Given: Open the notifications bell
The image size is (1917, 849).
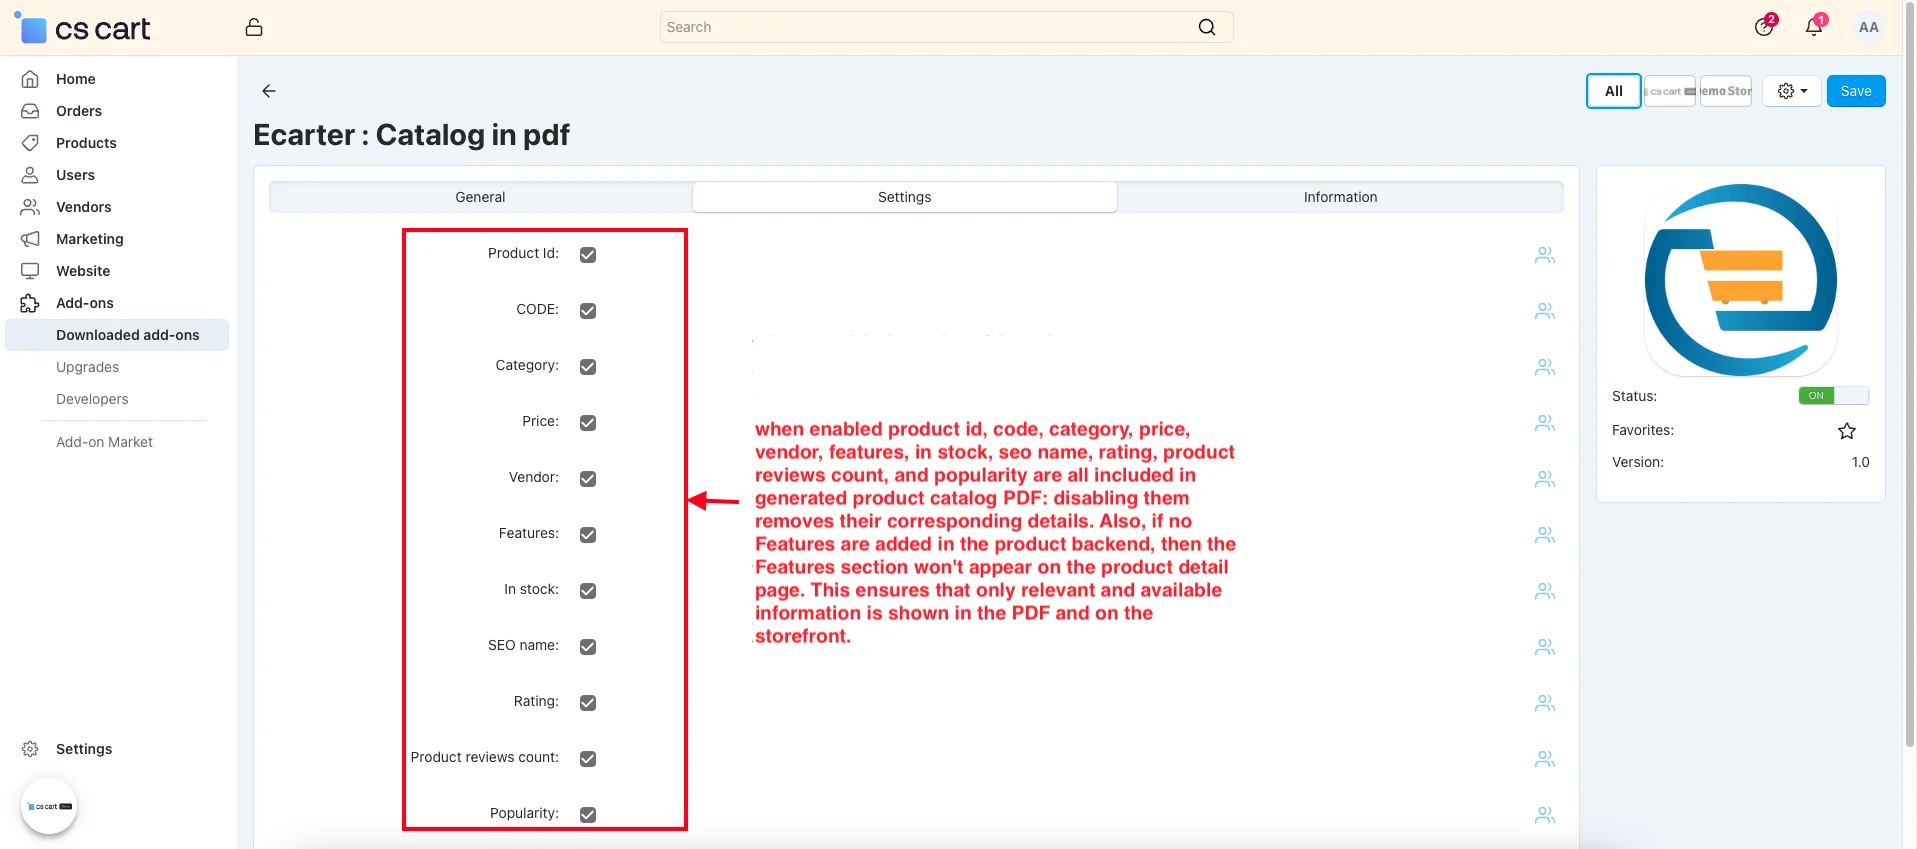Looking at the screenshot, I should coord(1813,27).
